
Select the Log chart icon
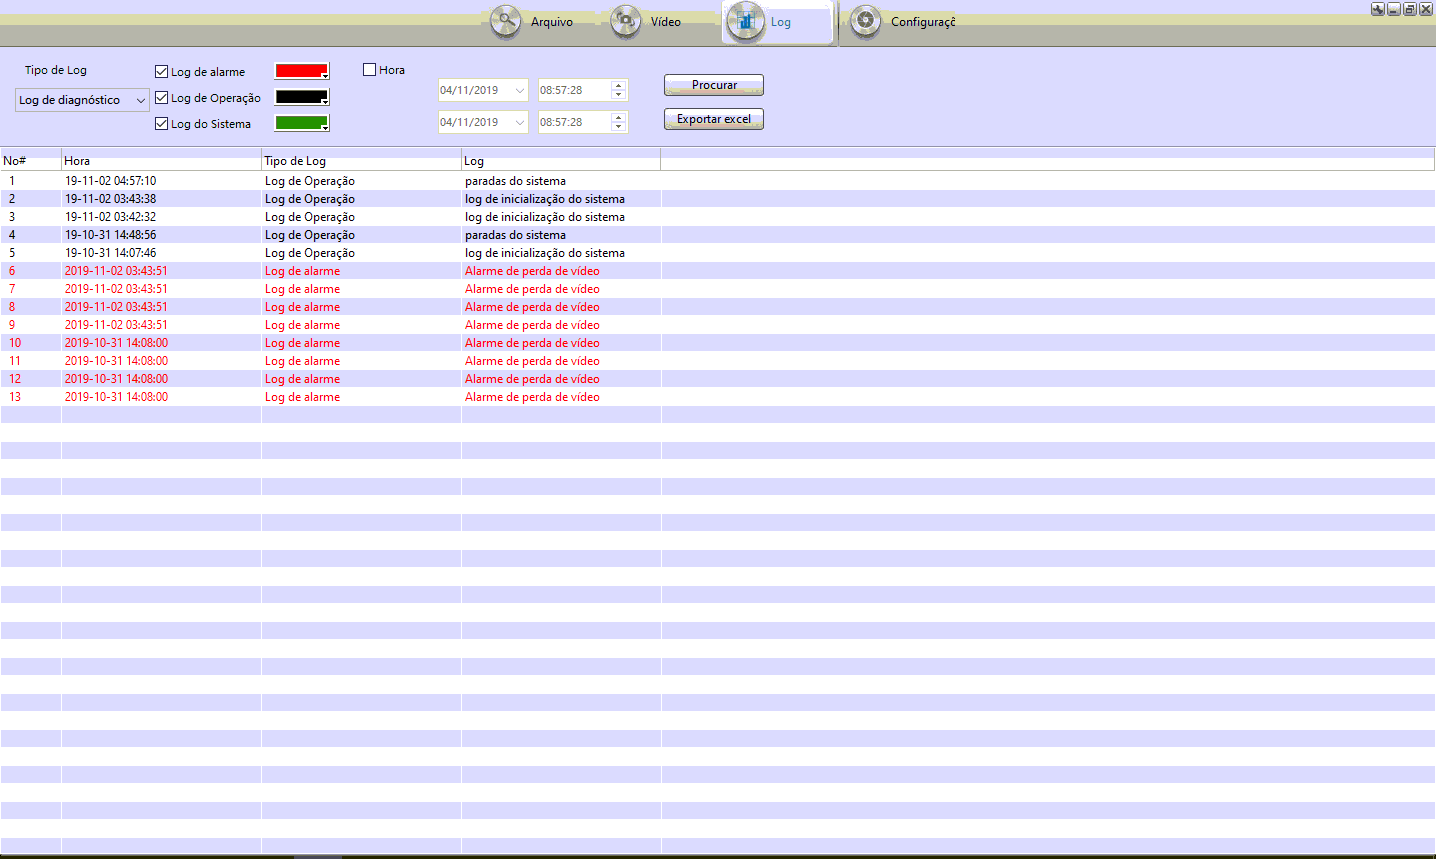tap(745, 21)
